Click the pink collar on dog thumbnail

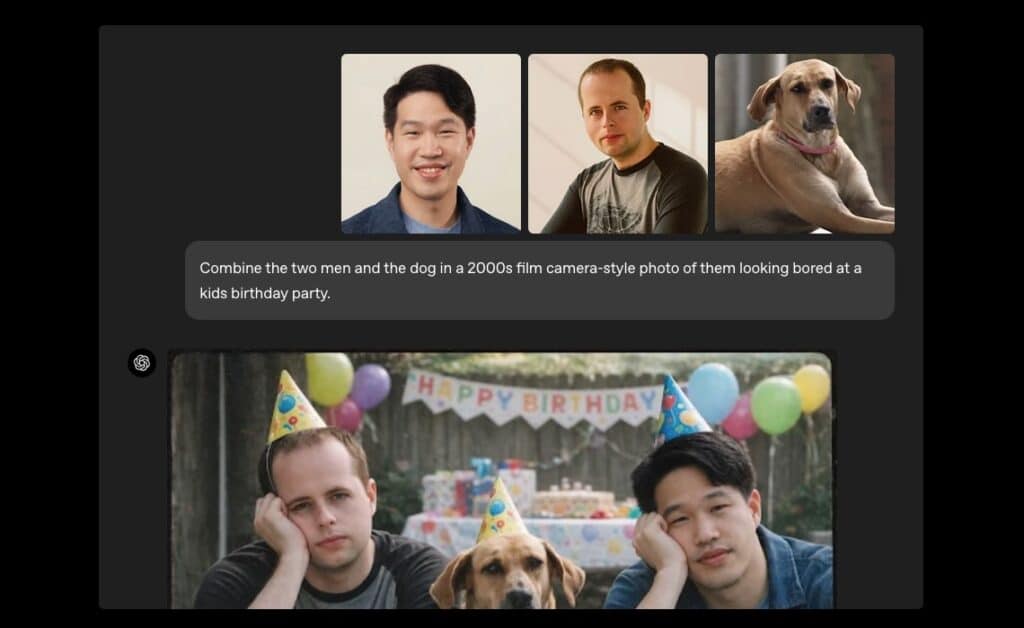(x=810, y=145)
